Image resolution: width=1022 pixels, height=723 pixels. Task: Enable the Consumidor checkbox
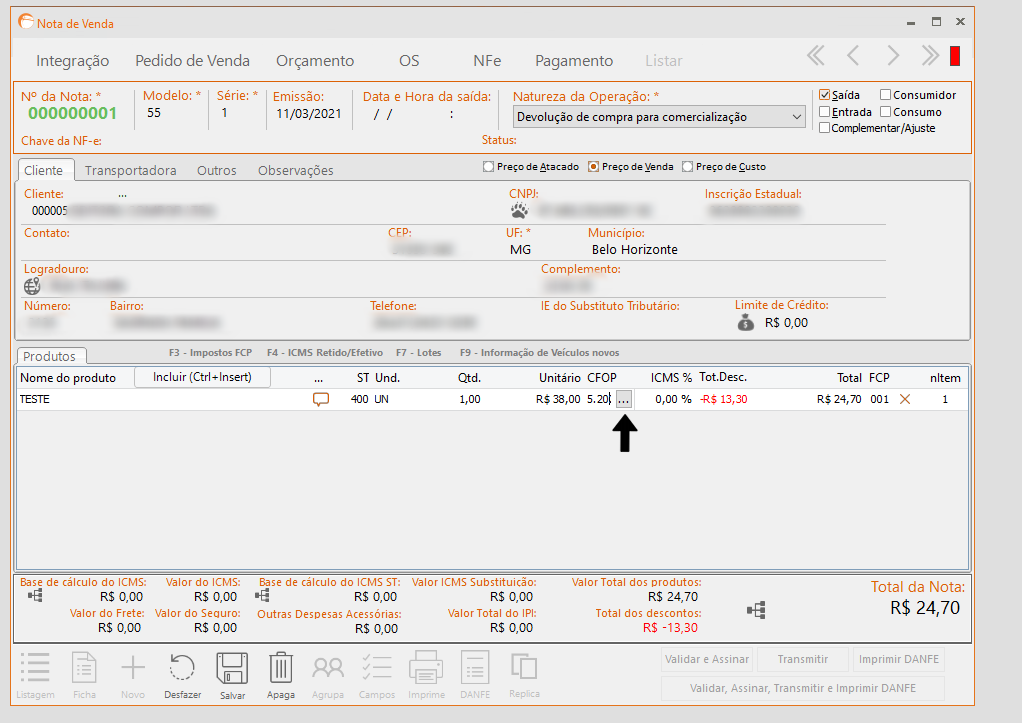point(885,95)
